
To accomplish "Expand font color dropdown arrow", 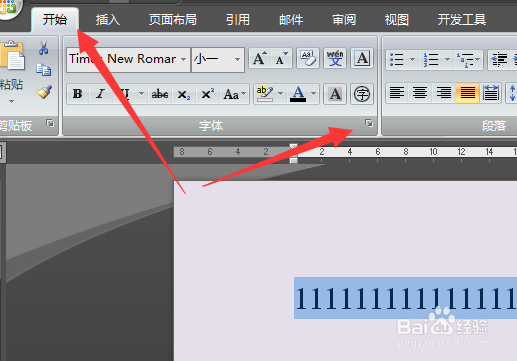I will pos(313,94).
